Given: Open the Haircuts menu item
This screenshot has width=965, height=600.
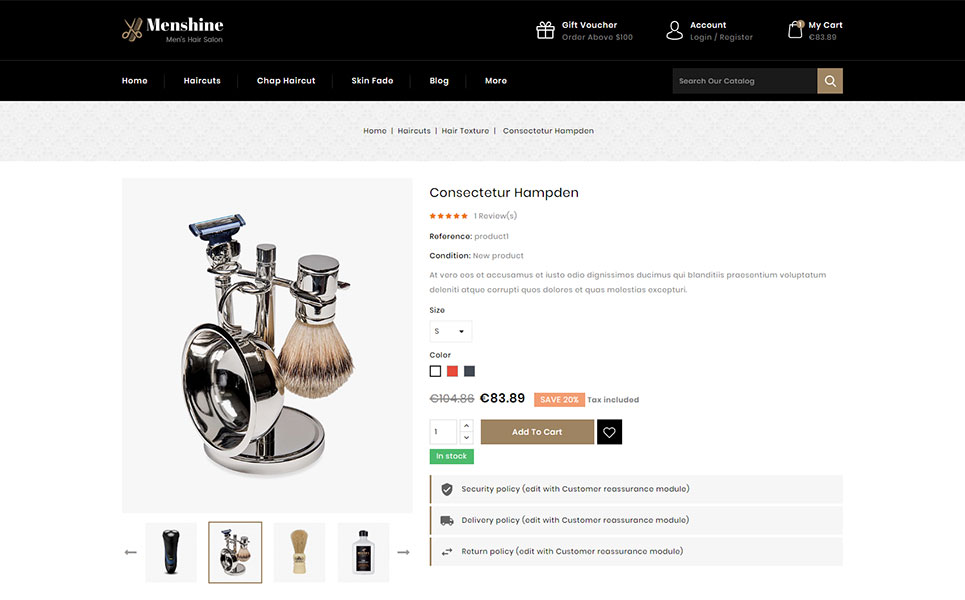Looking at the screenshot, I should 202,81.
